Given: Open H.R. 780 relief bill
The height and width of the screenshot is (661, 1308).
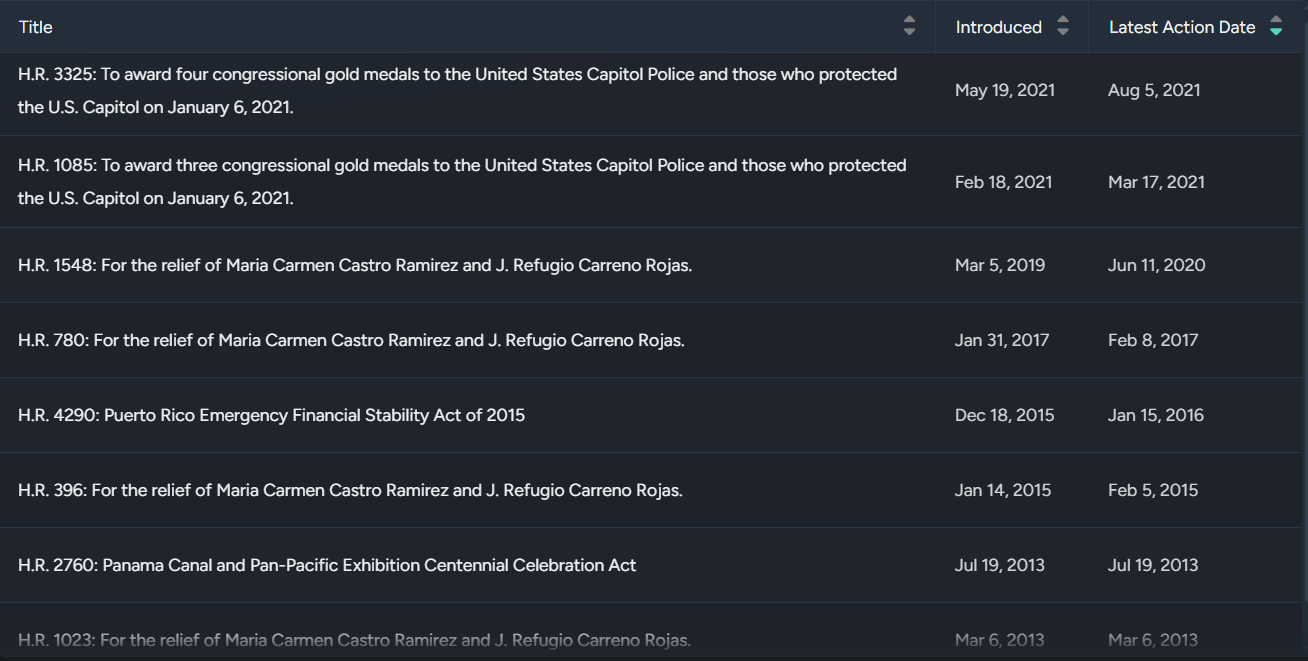Looking at the screenshot, I should click(x=351, y=340).
